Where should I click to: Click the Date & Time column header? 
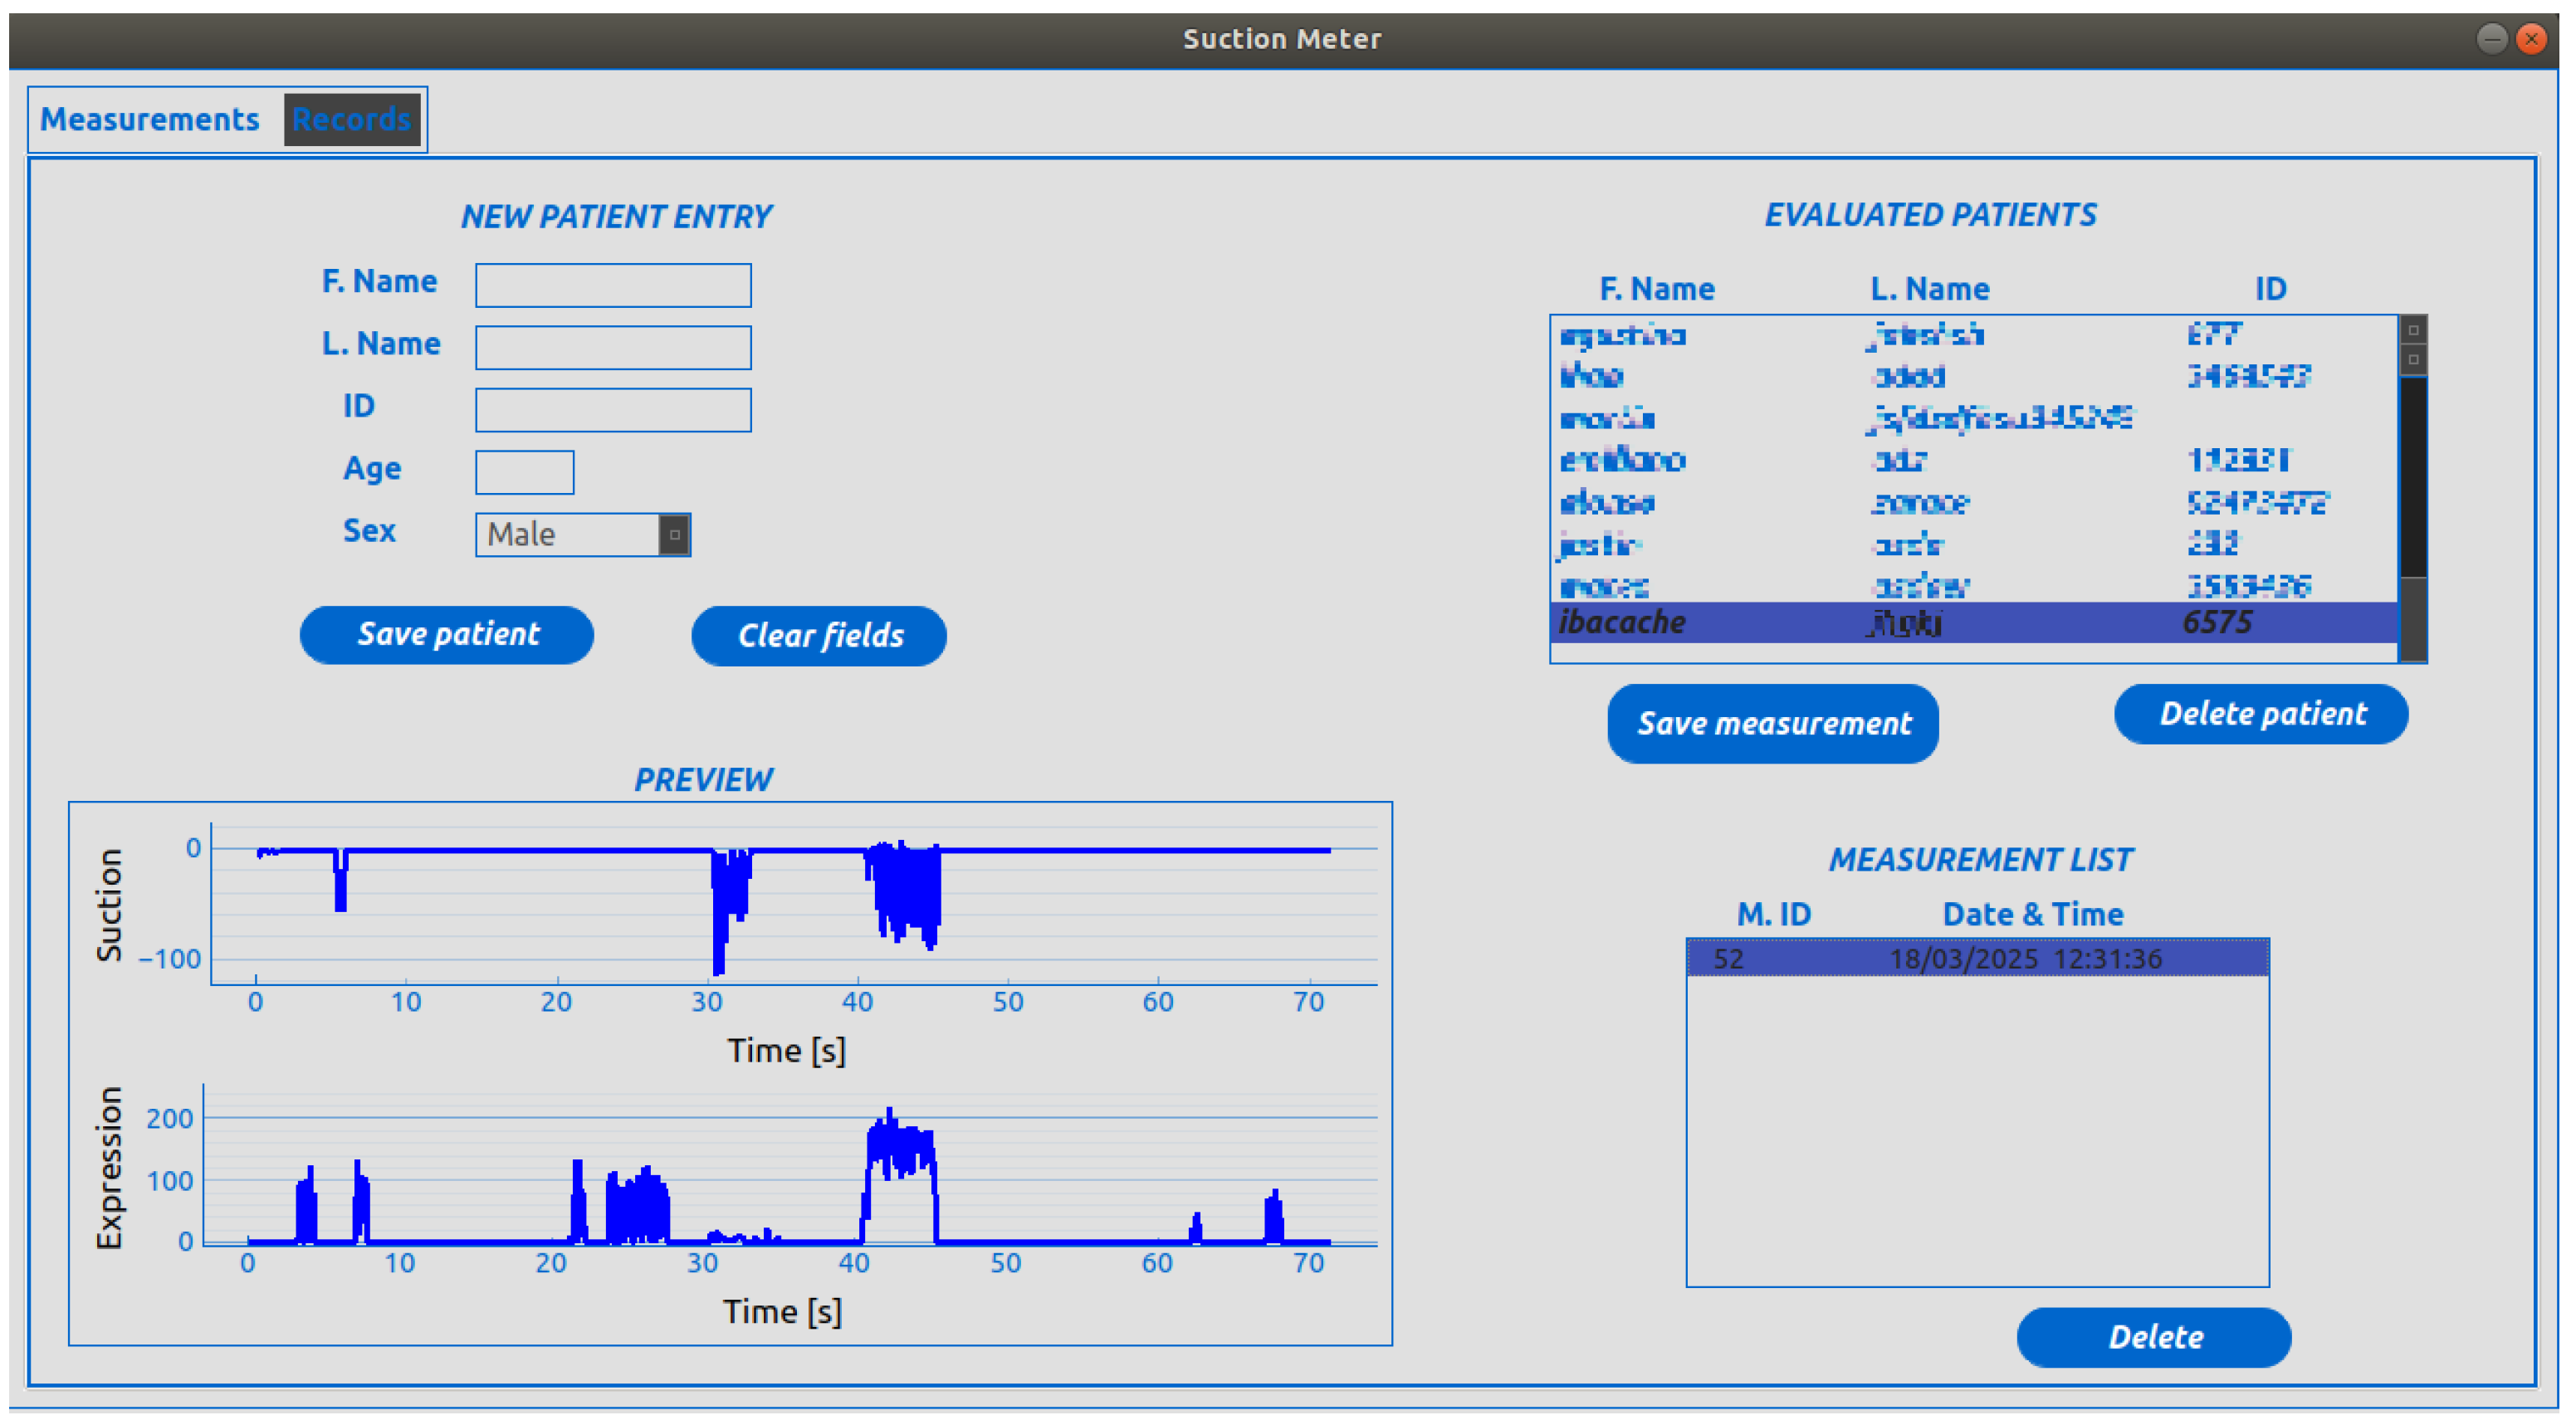tap(2032, 914)
